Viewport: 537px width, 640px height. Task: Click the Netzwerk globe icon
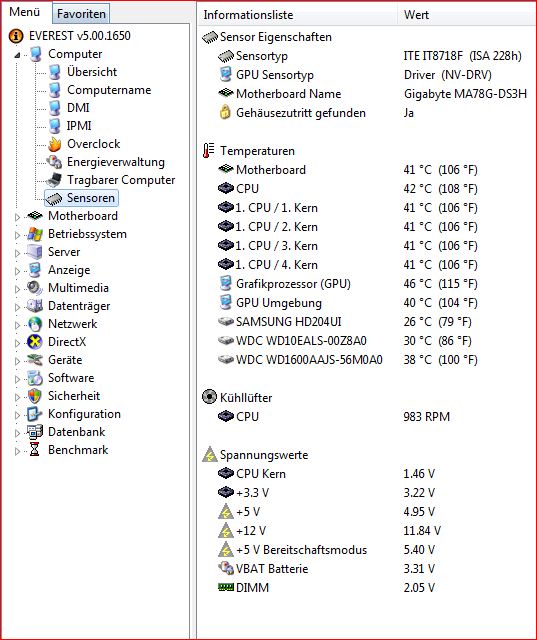coord(35,324)
